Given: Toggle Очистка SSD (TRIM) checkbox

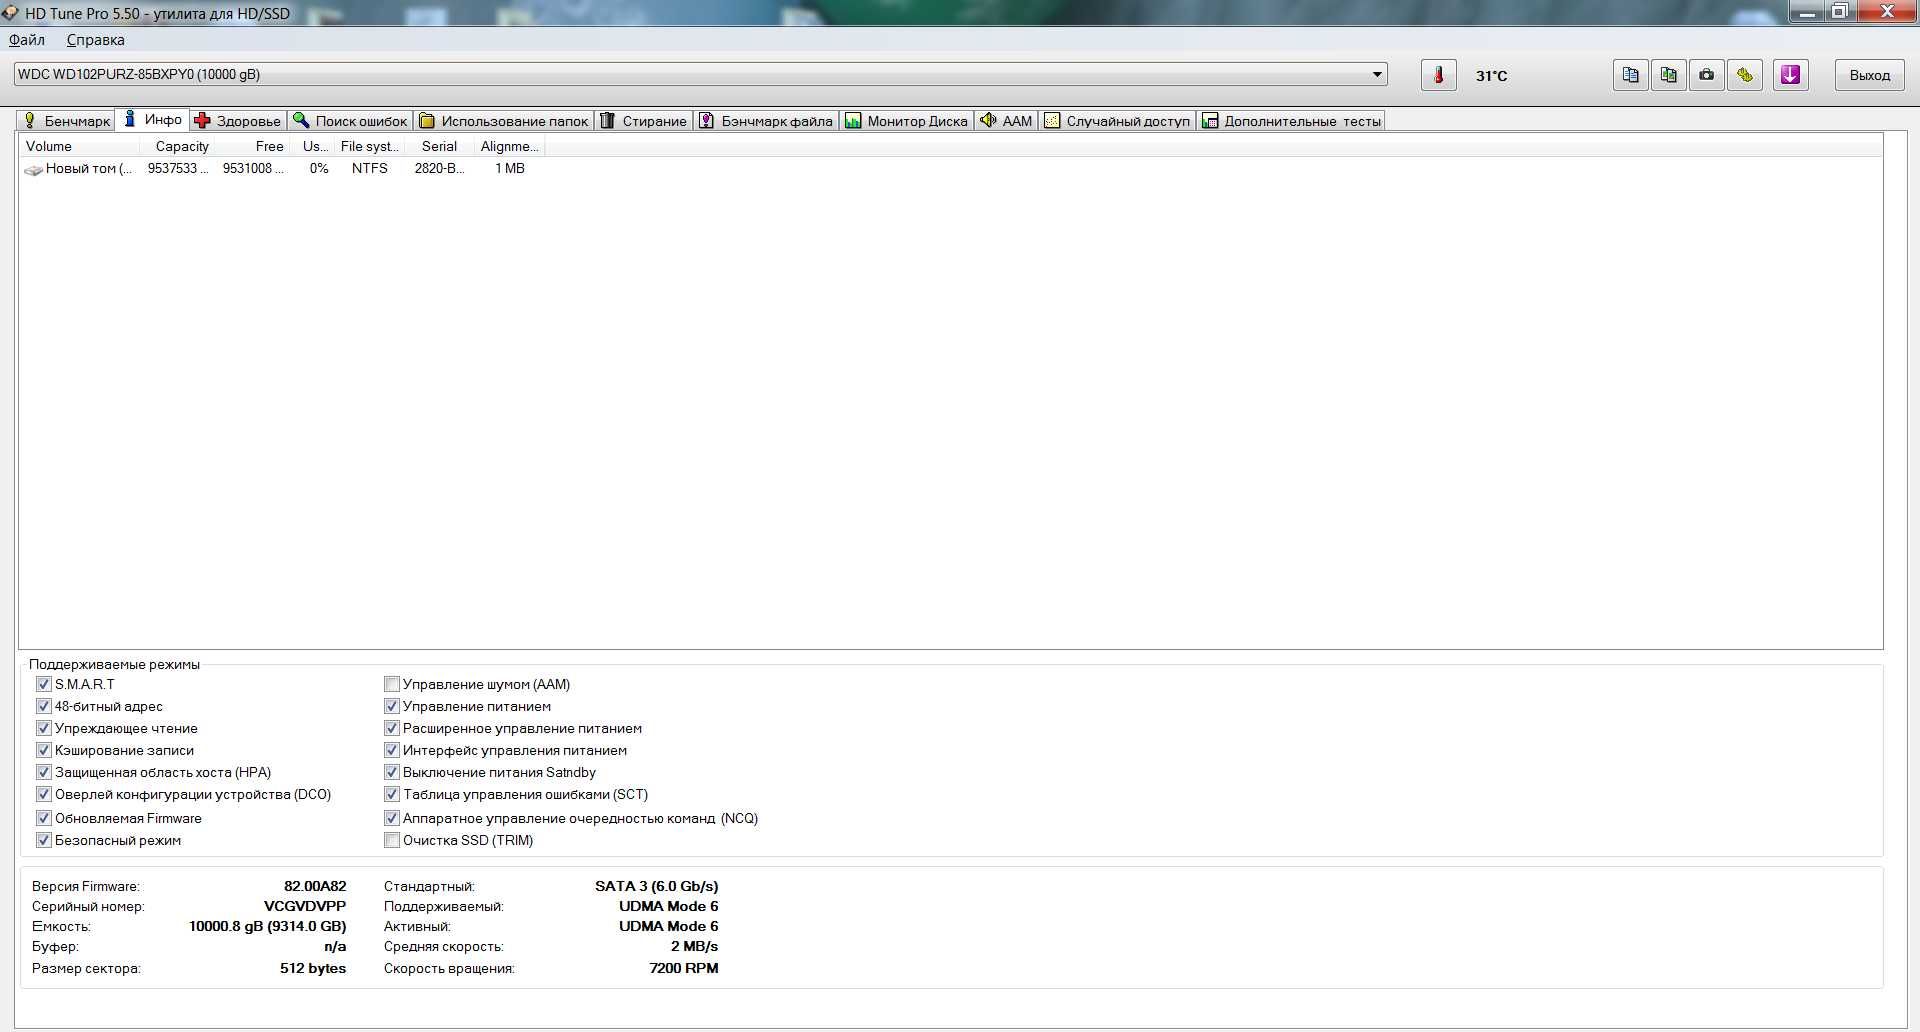Looking at the screenshot, I should coord(392,840).
